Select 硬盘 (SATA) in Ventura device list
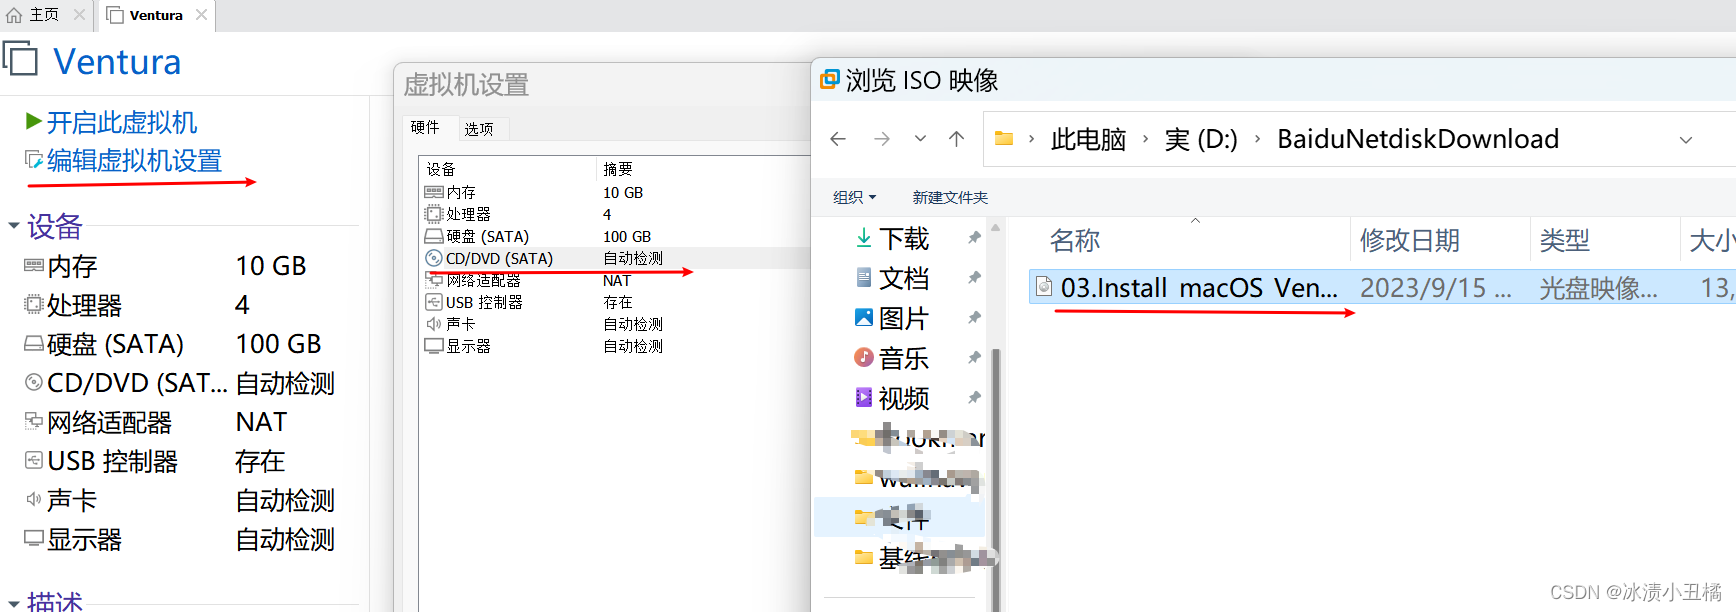This screenshot has height=612, width=1736. [115, 344]
